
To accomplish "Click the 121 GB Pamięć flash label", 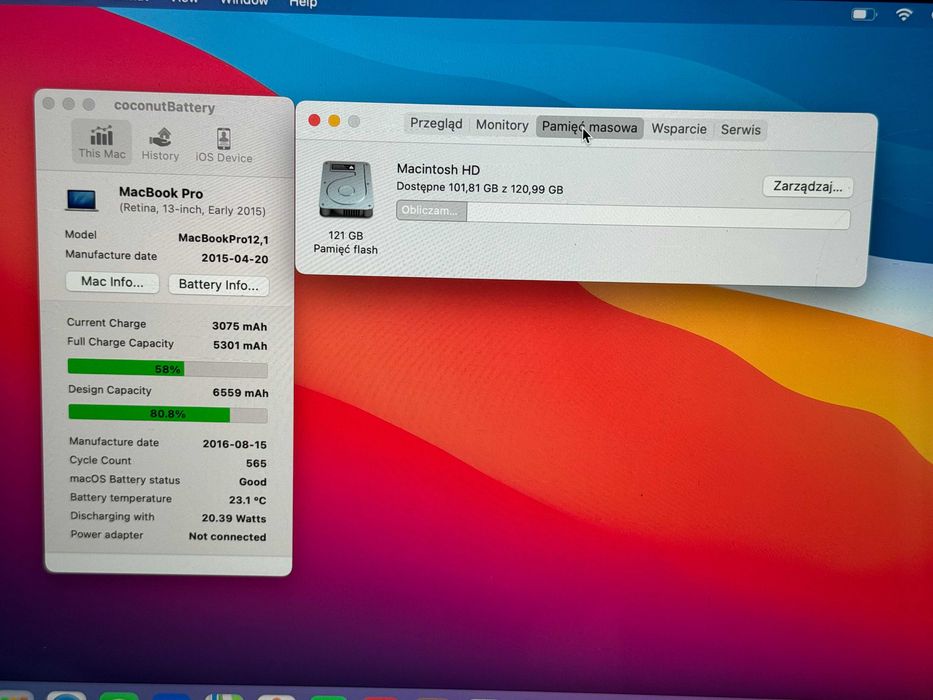I will [x=346, y=242].
